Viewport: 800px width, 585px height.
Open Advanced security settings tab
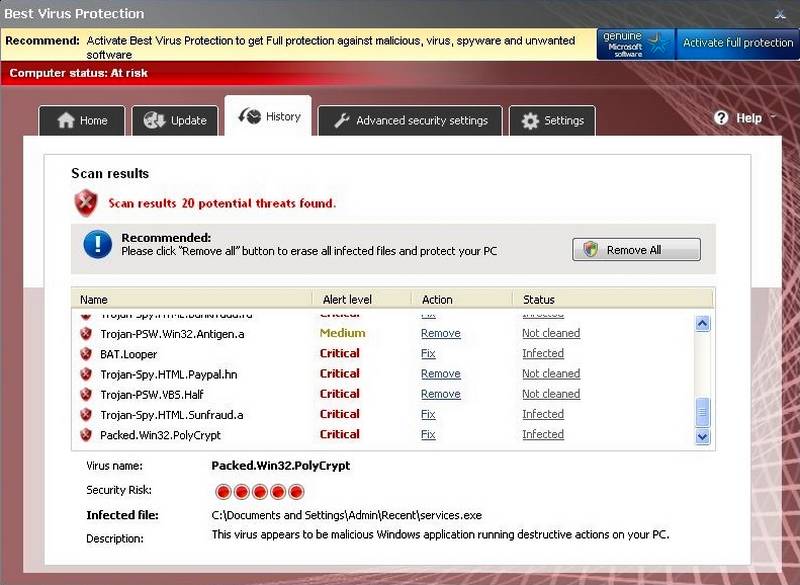coord(410,120)
